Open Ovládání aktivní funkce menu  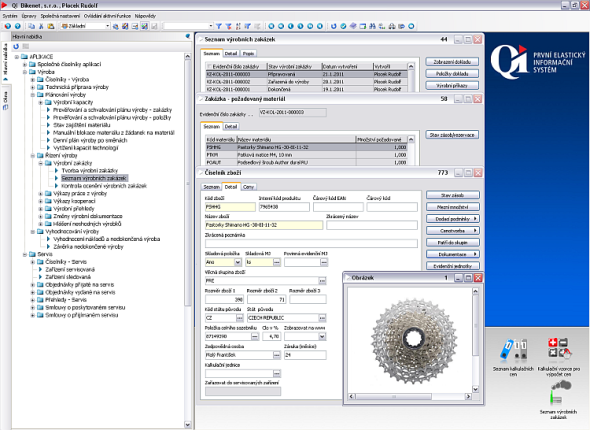click(107, 16)
